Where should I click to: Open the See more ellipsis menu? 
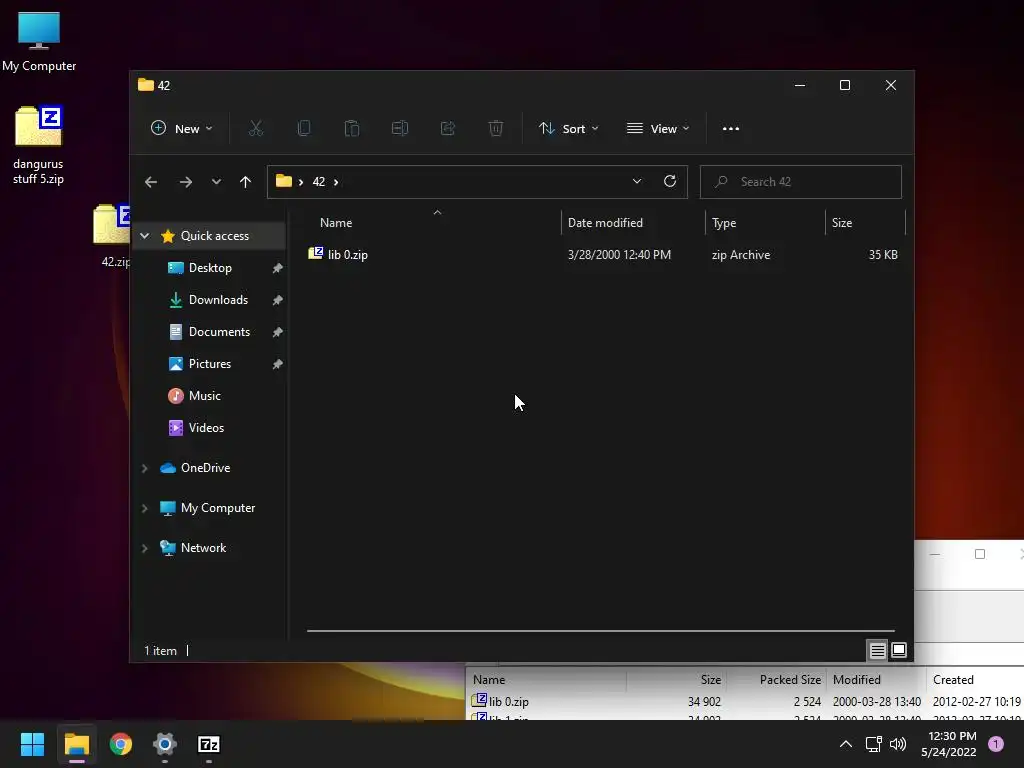731,129
